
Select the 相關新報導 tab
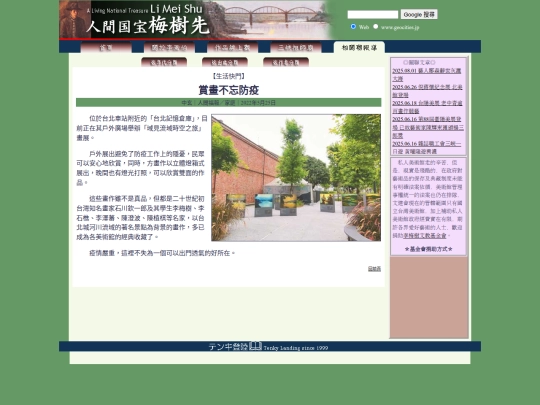[x=359, y=47]
